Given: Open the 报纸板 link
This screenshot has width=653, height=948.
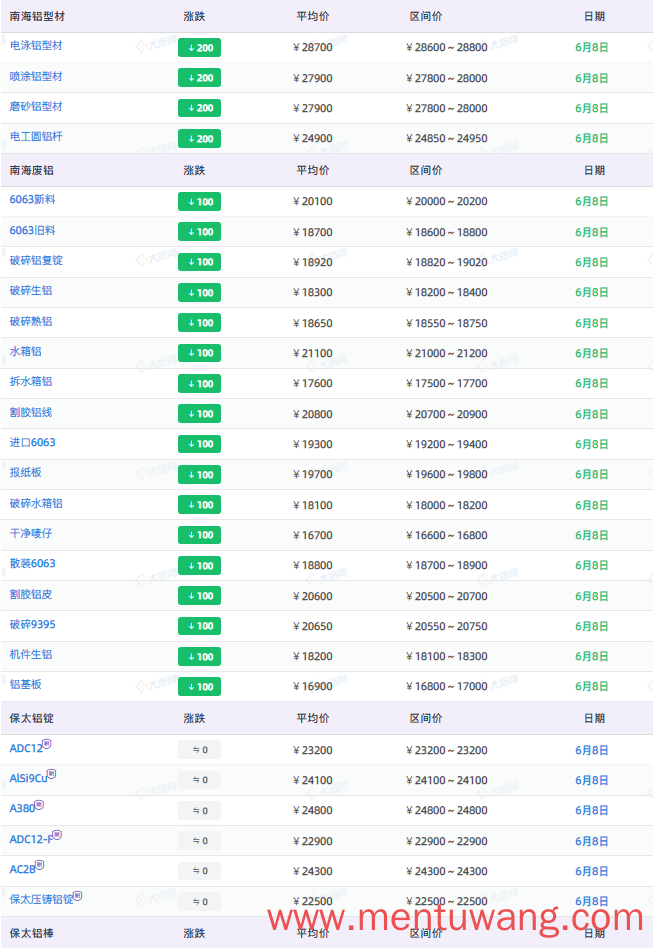Looking at the screenshot, I should point(25,473).
